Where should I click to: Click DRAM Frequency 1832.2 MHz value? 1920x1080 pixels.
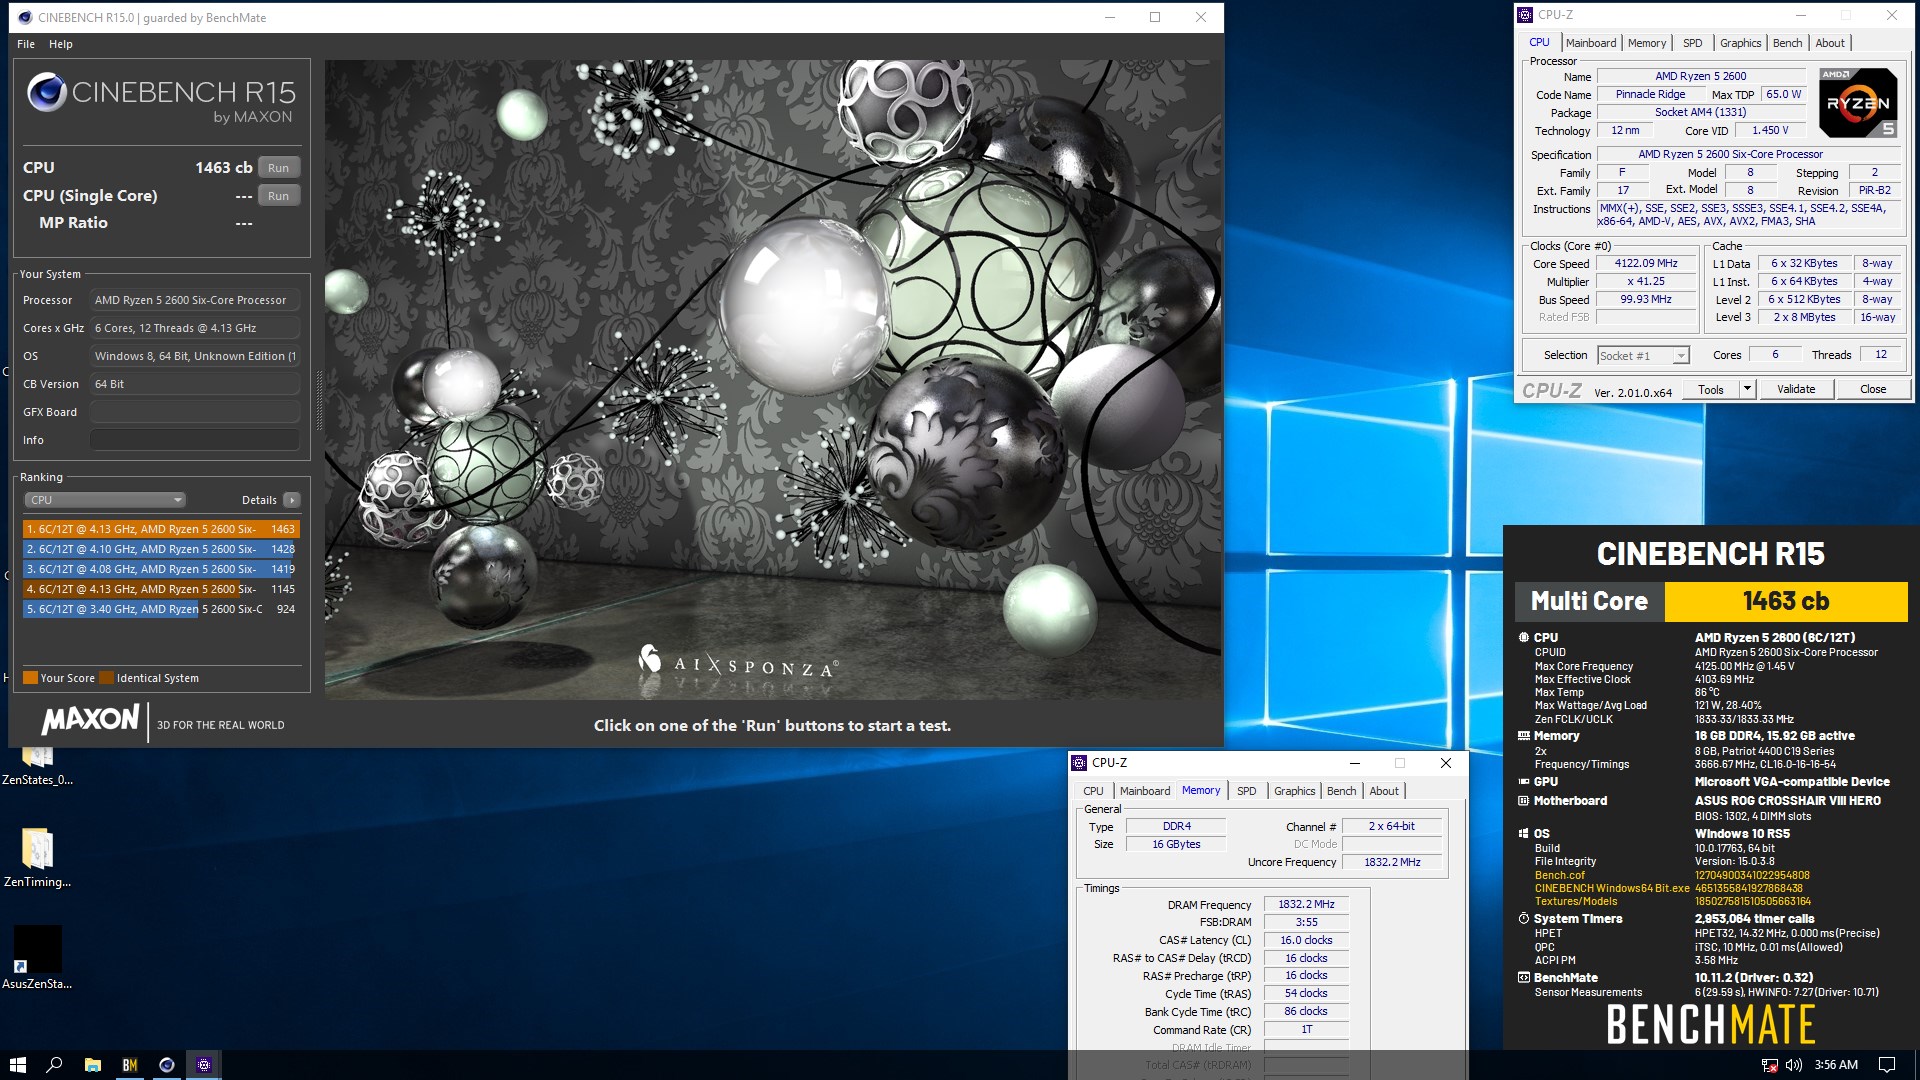[1306, 904]
